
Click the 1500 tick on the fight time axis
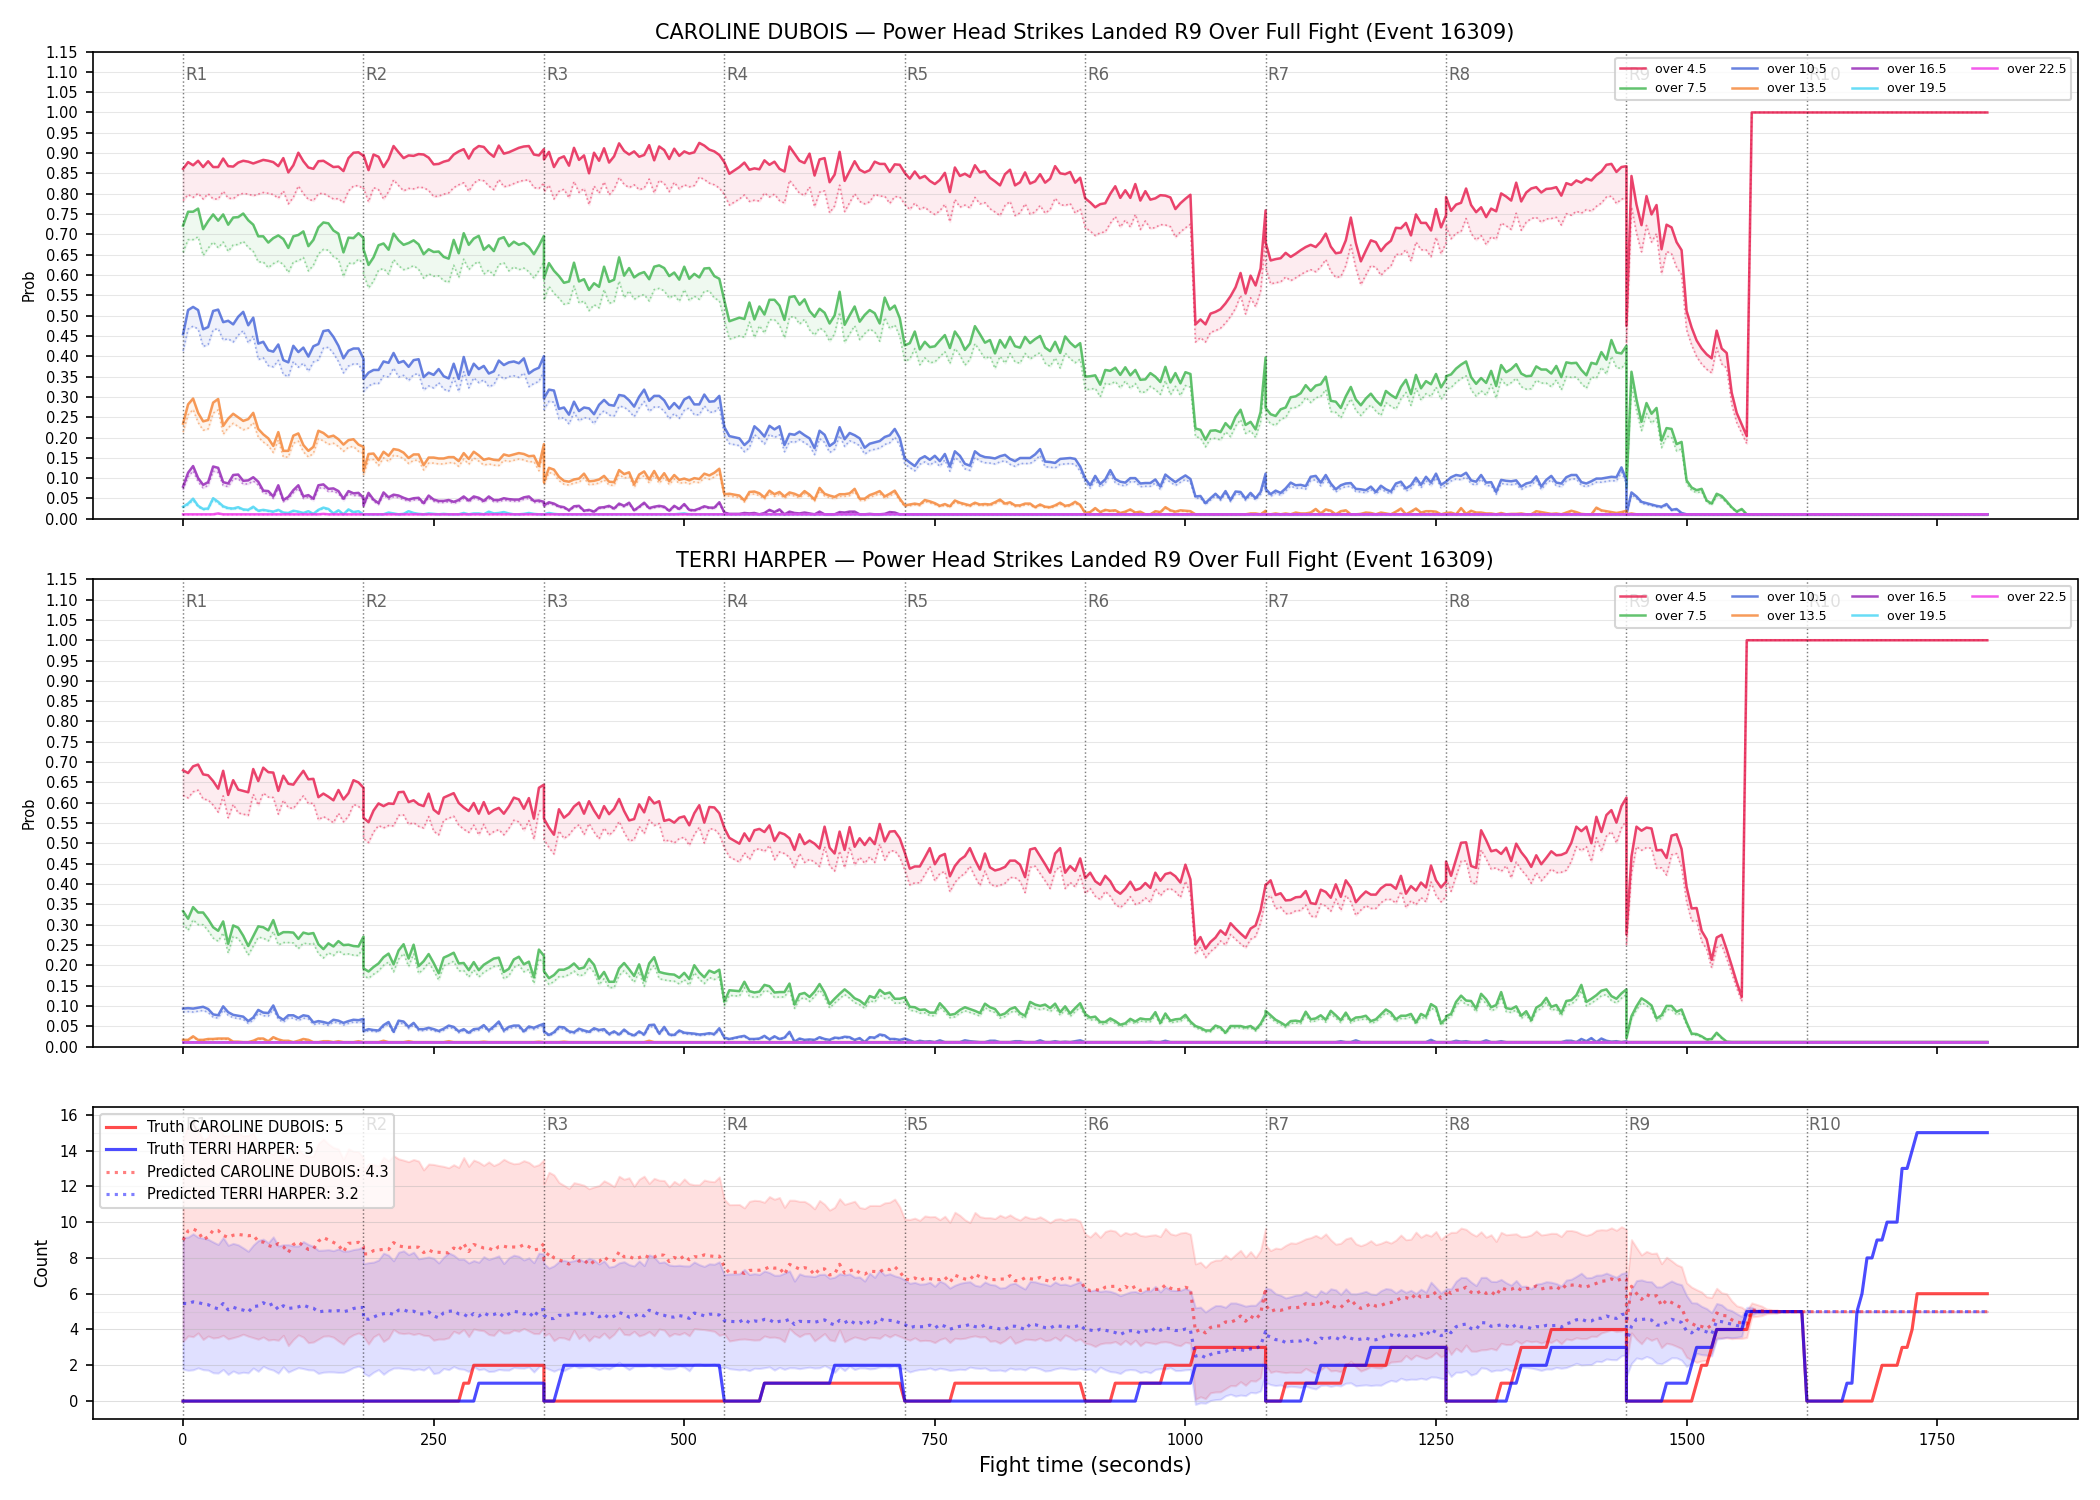point(1686,1440)
